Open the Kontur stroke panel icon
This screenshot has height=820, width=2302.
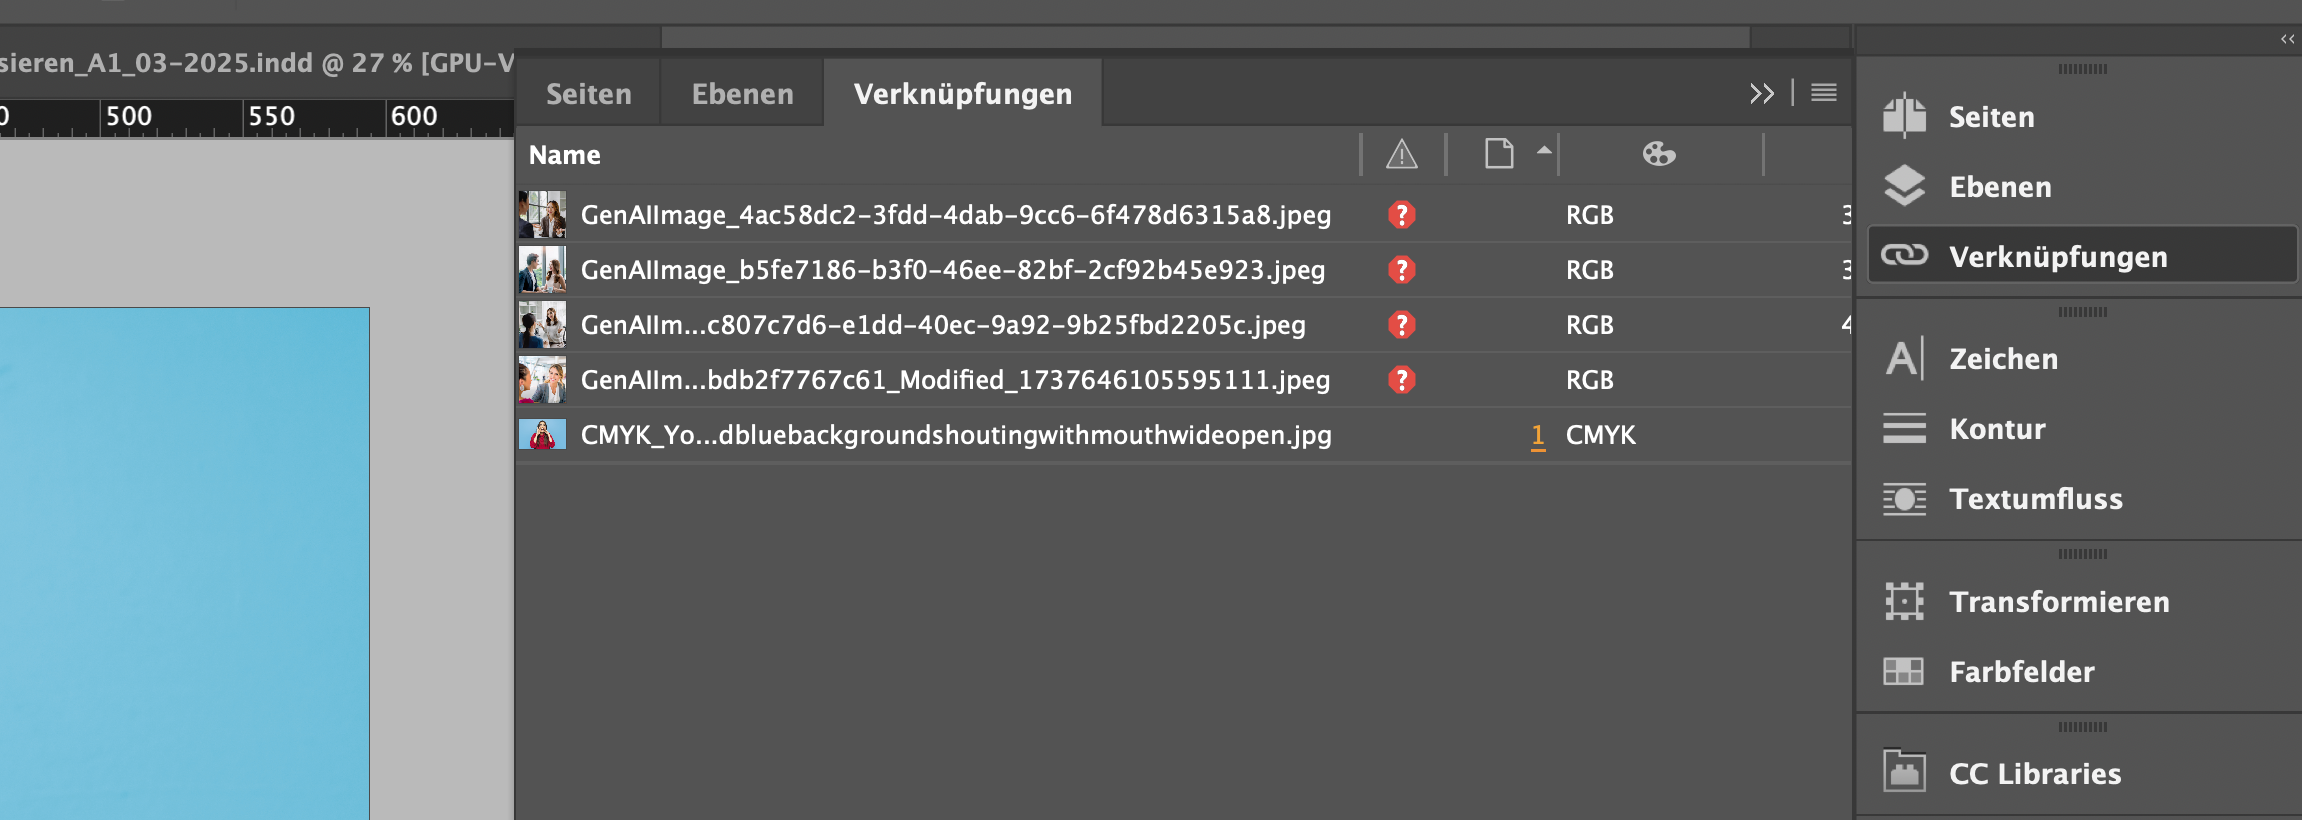(x=1905, y=428)
